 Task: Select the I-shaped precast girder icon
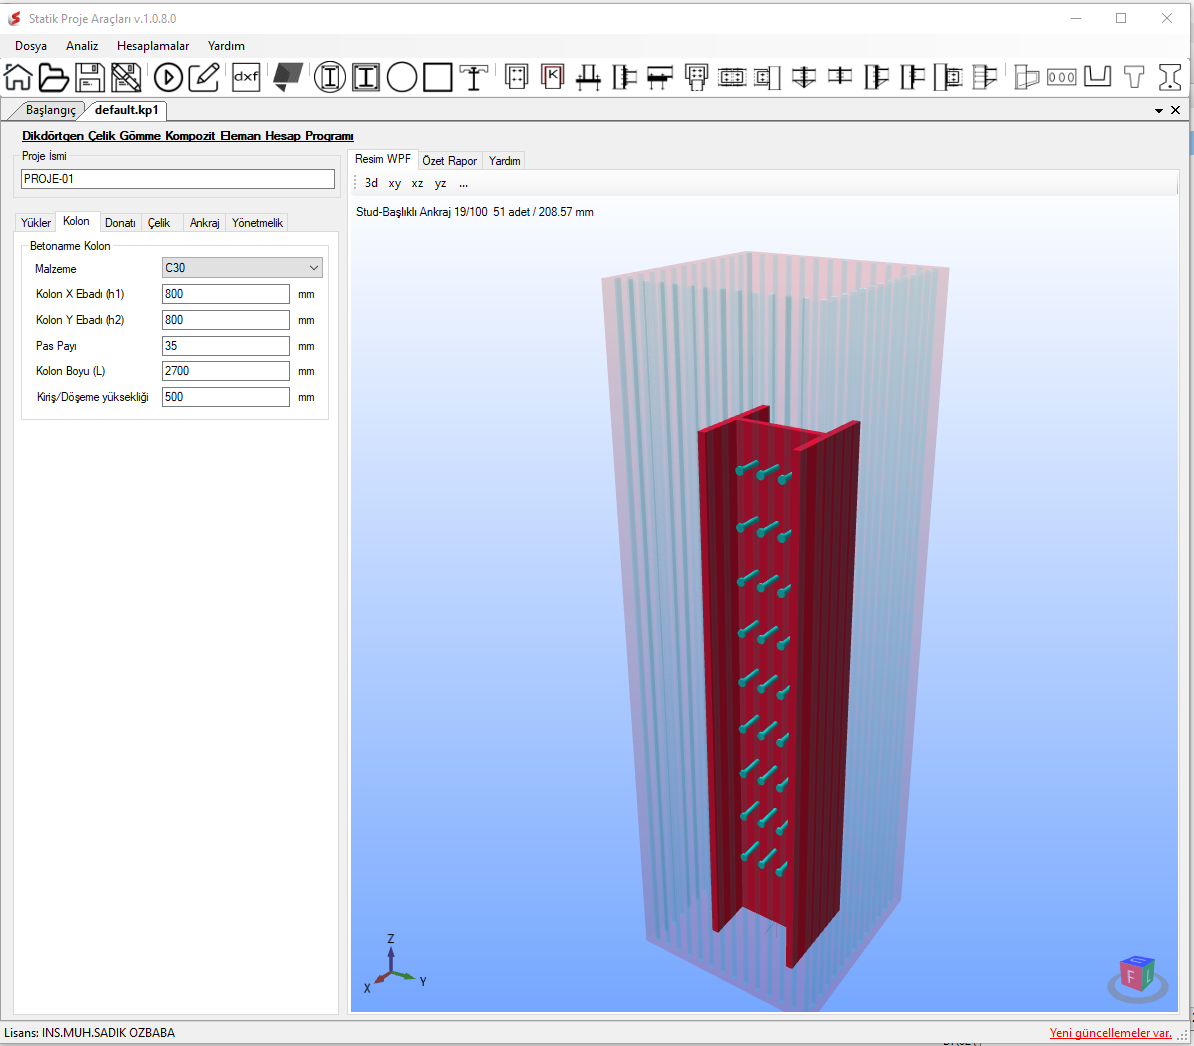(x=1170, y=77)
